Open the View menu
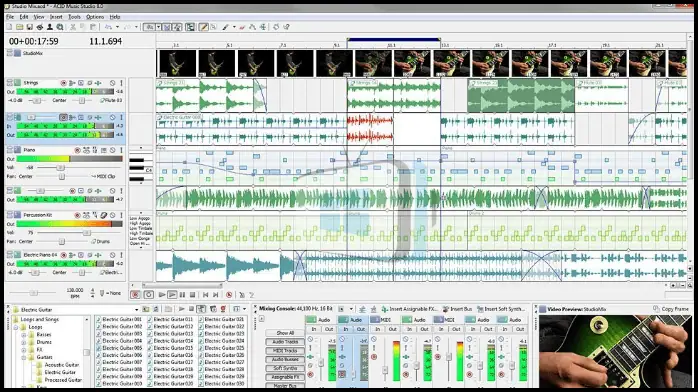Image resolution: width=698 pixels, height=392 pixels. 39,17
